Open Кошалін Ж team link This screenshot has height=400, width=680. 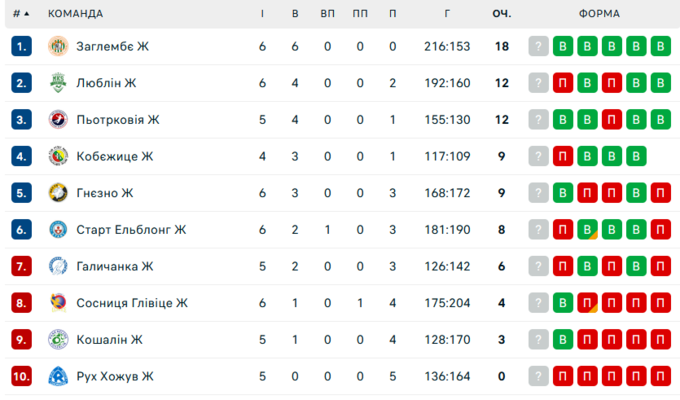tap(109, 340)
